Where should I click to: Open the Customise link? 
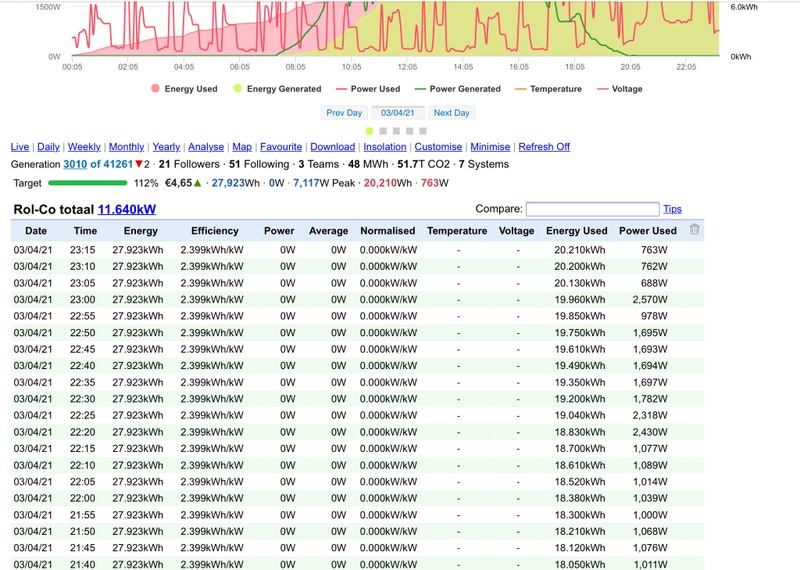(x=438, y=147)
